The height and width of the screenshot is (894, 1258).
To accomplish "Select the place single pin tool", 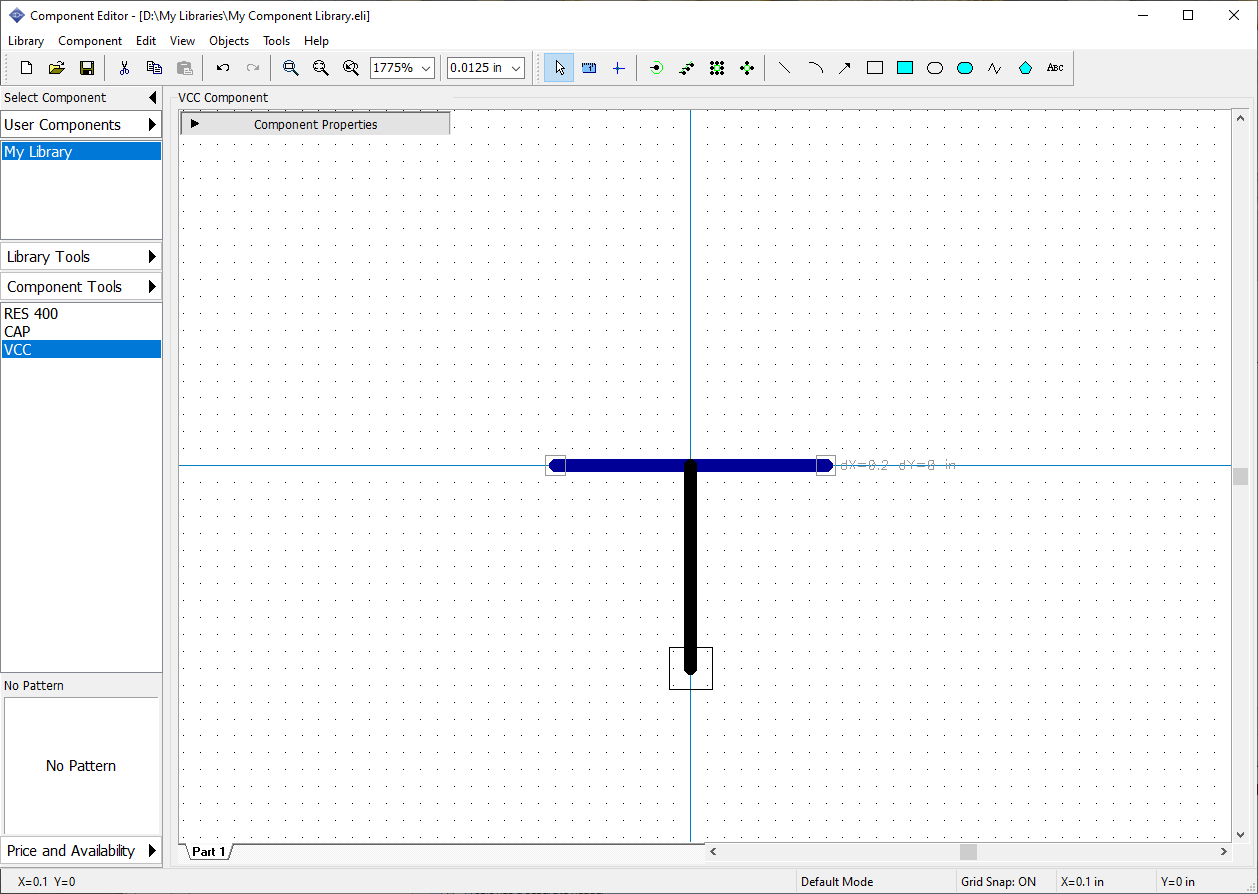I will click(x=656, y=68).
